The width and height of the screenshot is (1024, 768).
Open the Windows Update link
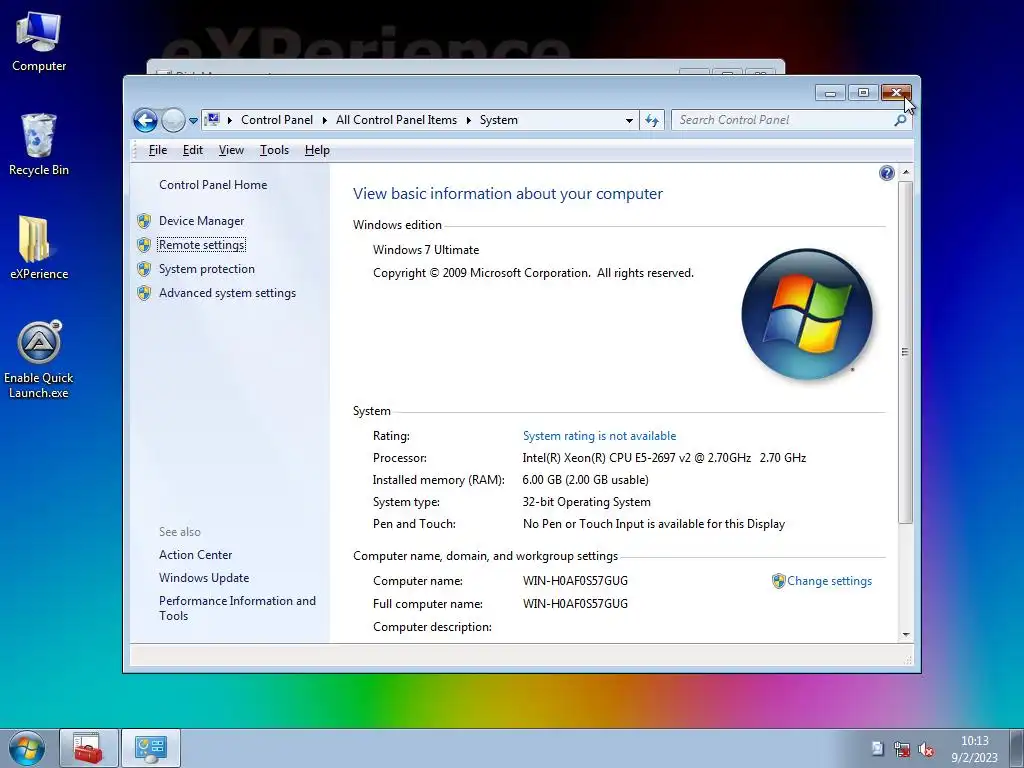click(x=204, y=578)
